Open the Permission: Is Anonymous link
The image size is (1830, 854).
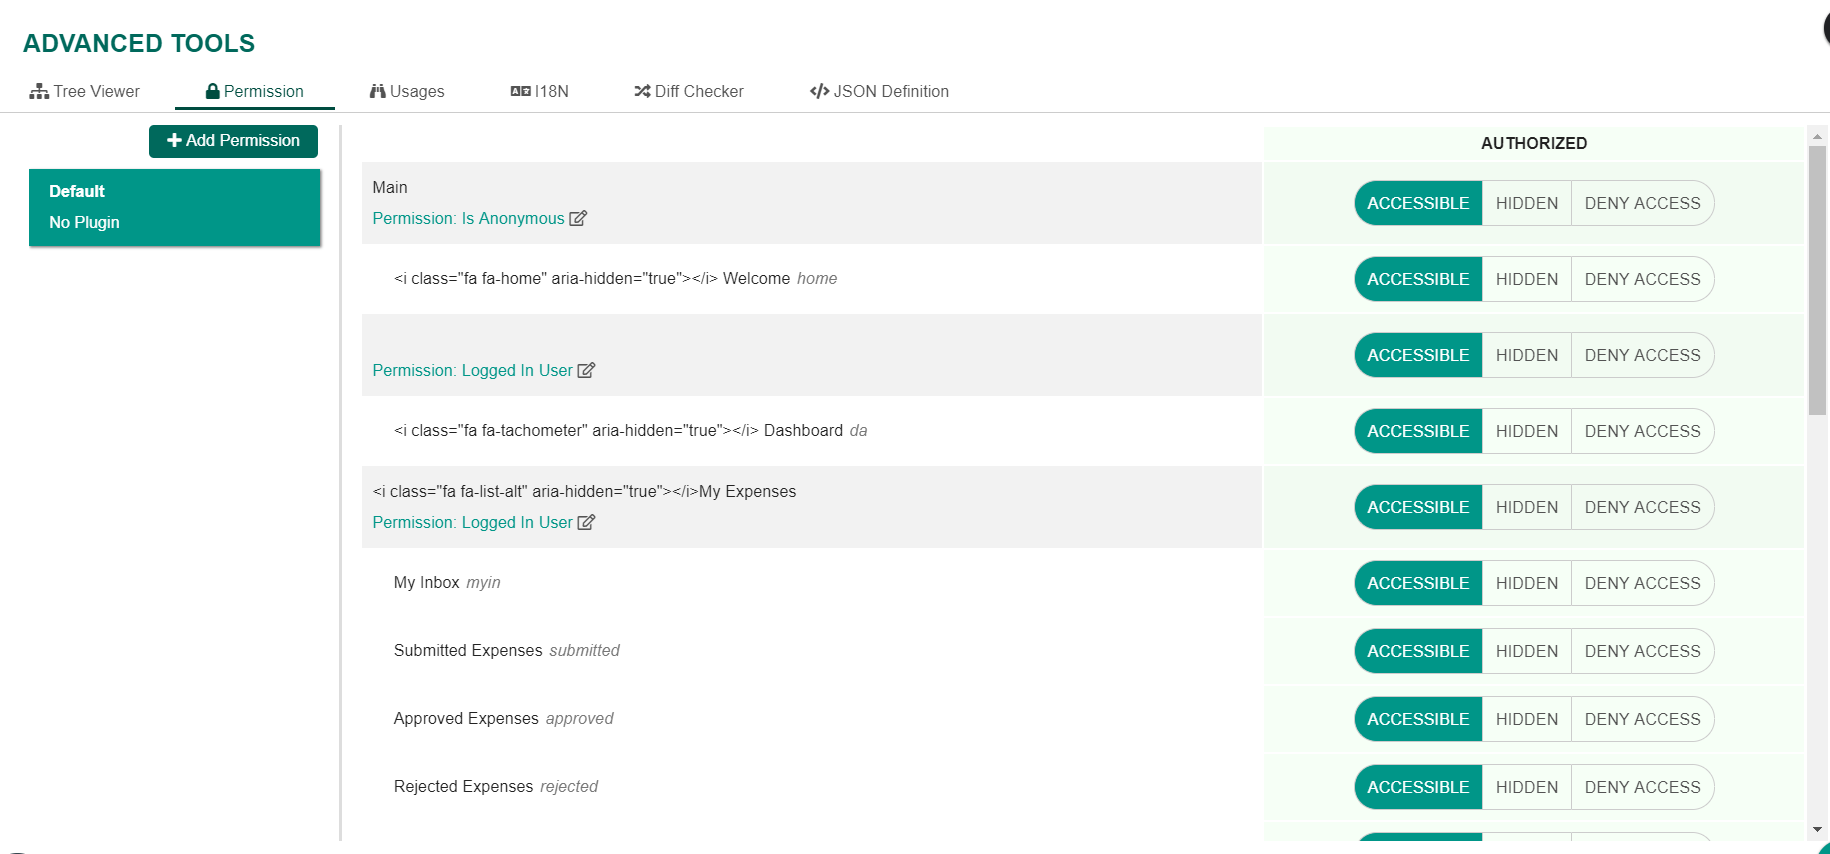point(468,218)
